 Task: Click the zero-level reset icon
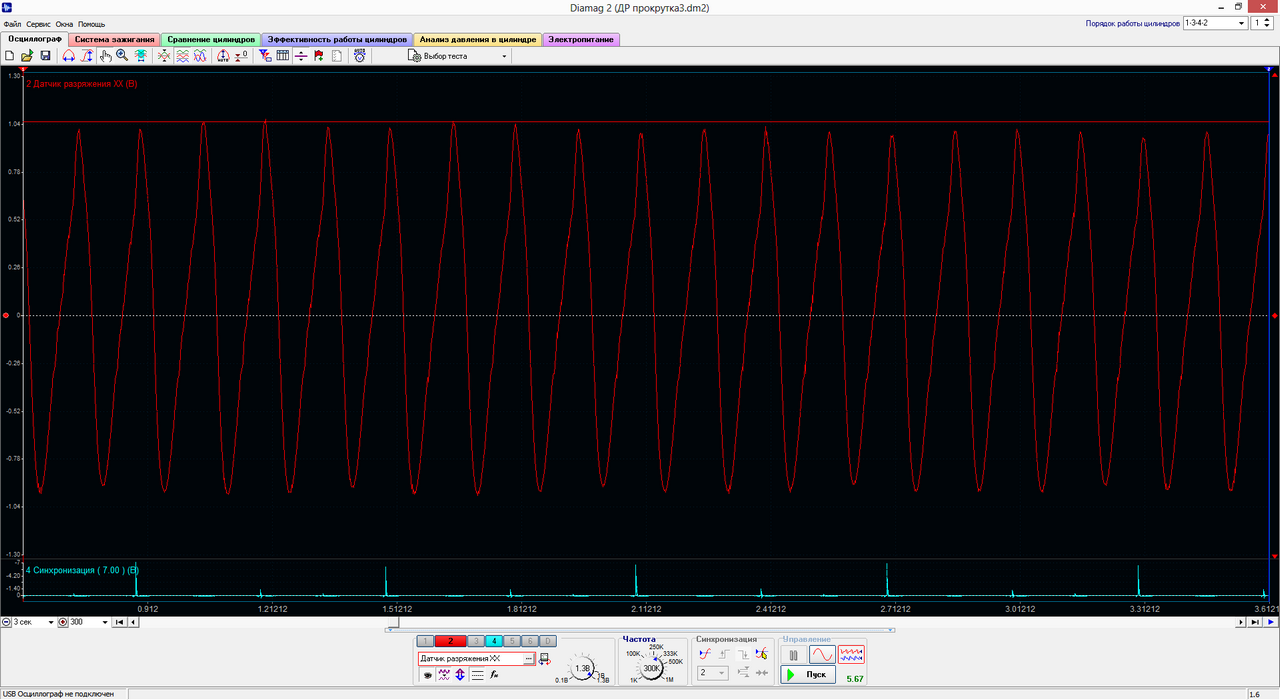tap(241, 56)
